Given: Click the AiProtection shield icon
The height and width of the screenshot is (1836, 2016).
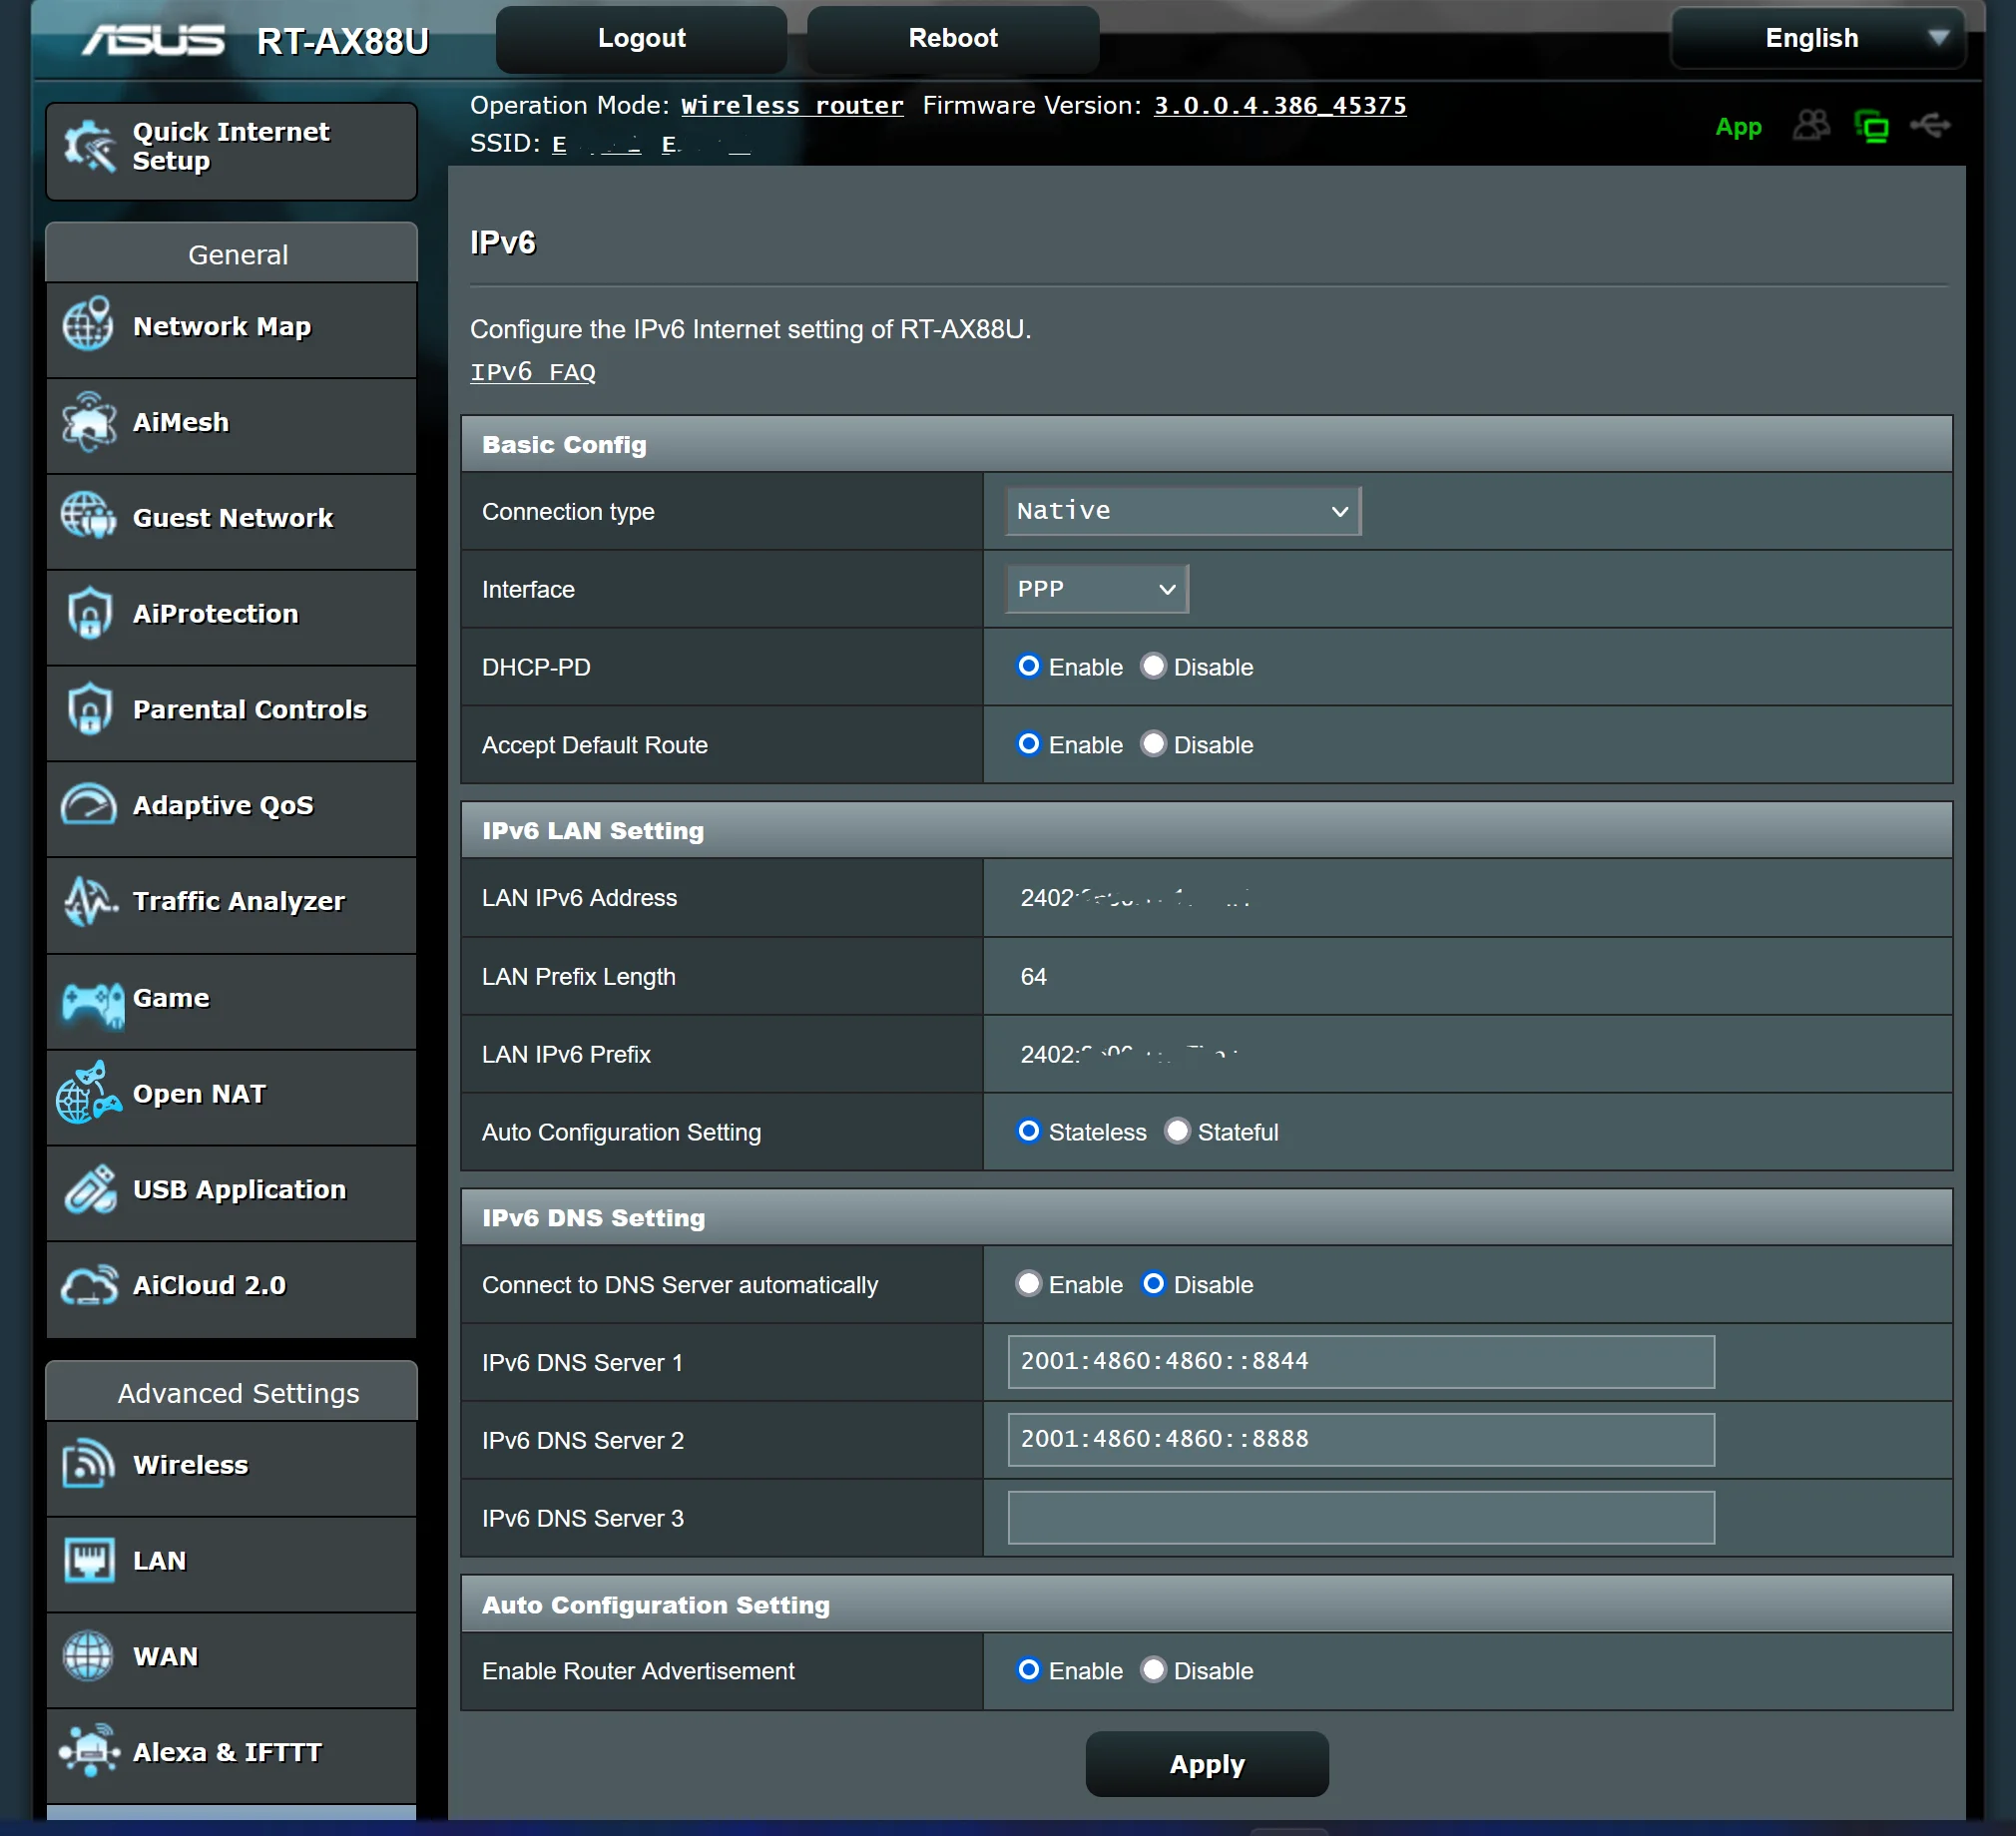Looking at the screenshot, I should coord(89,613).
